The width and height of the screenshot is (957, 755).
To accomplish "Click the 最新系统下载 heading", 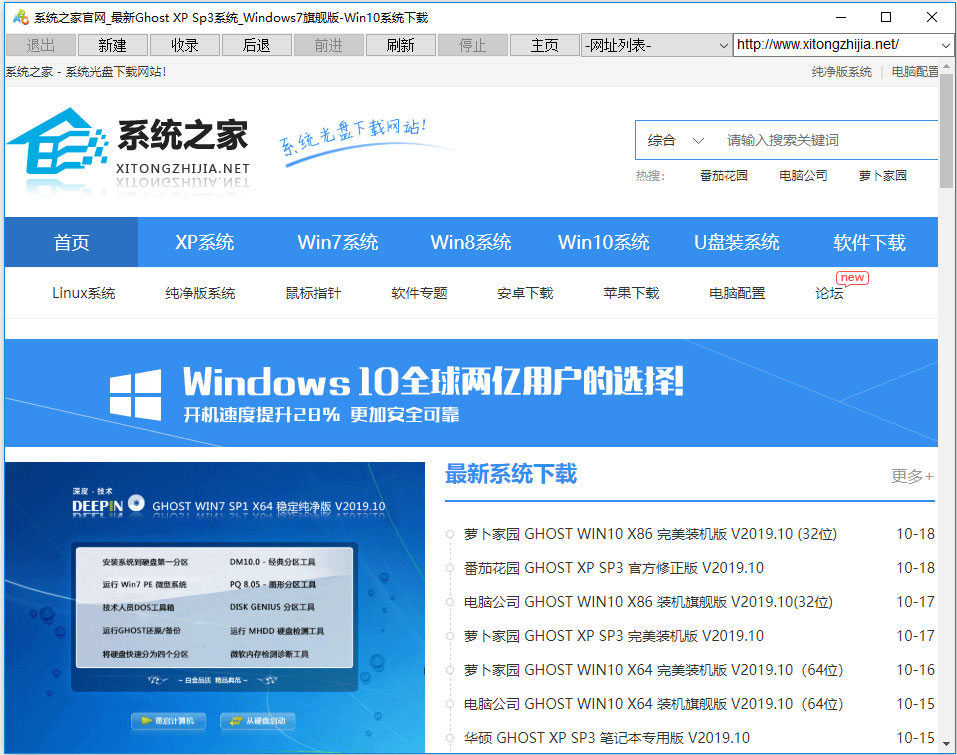I will 511,474.
